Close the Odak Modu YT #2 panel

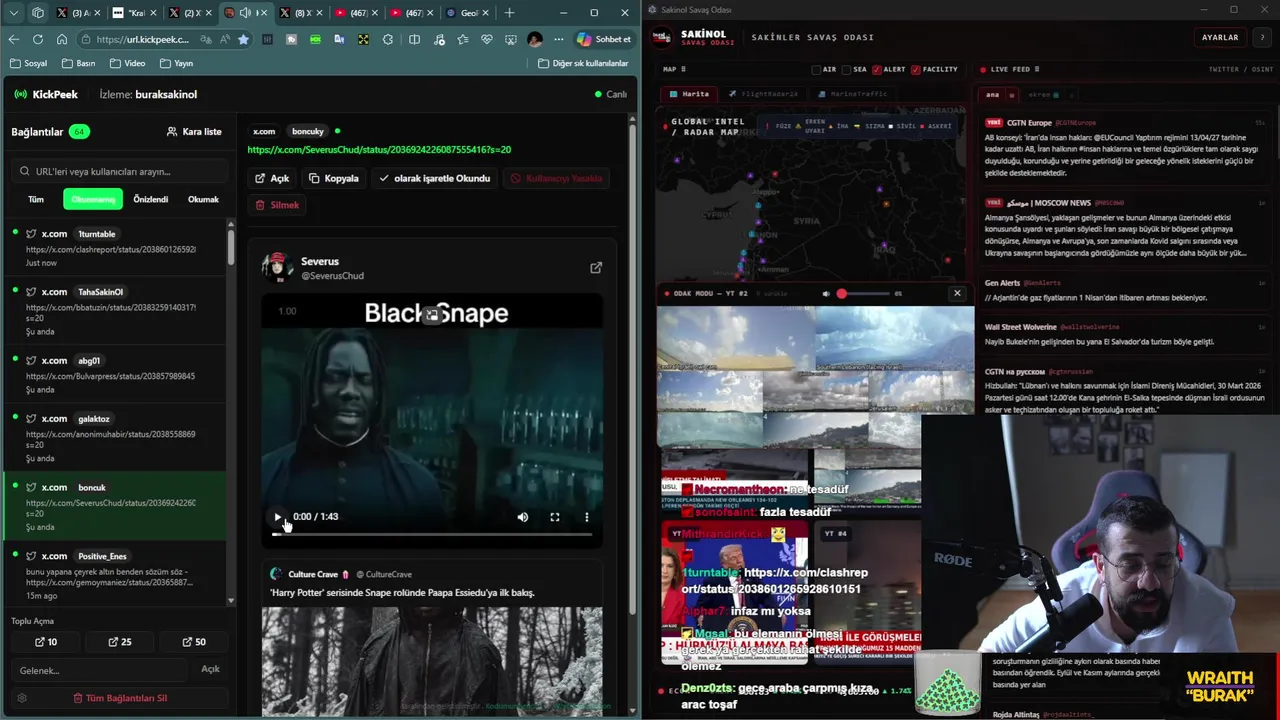pos(957,293)
